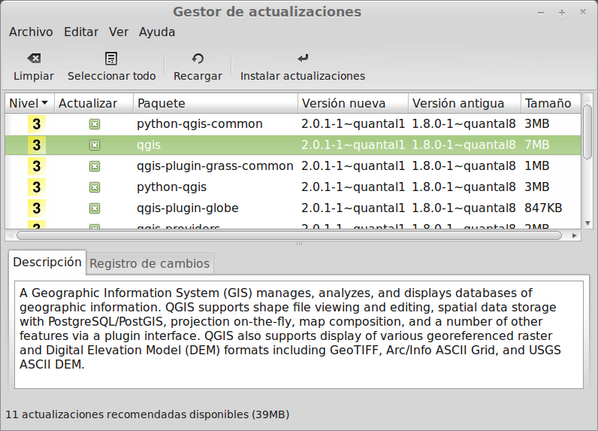
Task: Click the Instalar actualizaciones icon
Action: (303, 58)
